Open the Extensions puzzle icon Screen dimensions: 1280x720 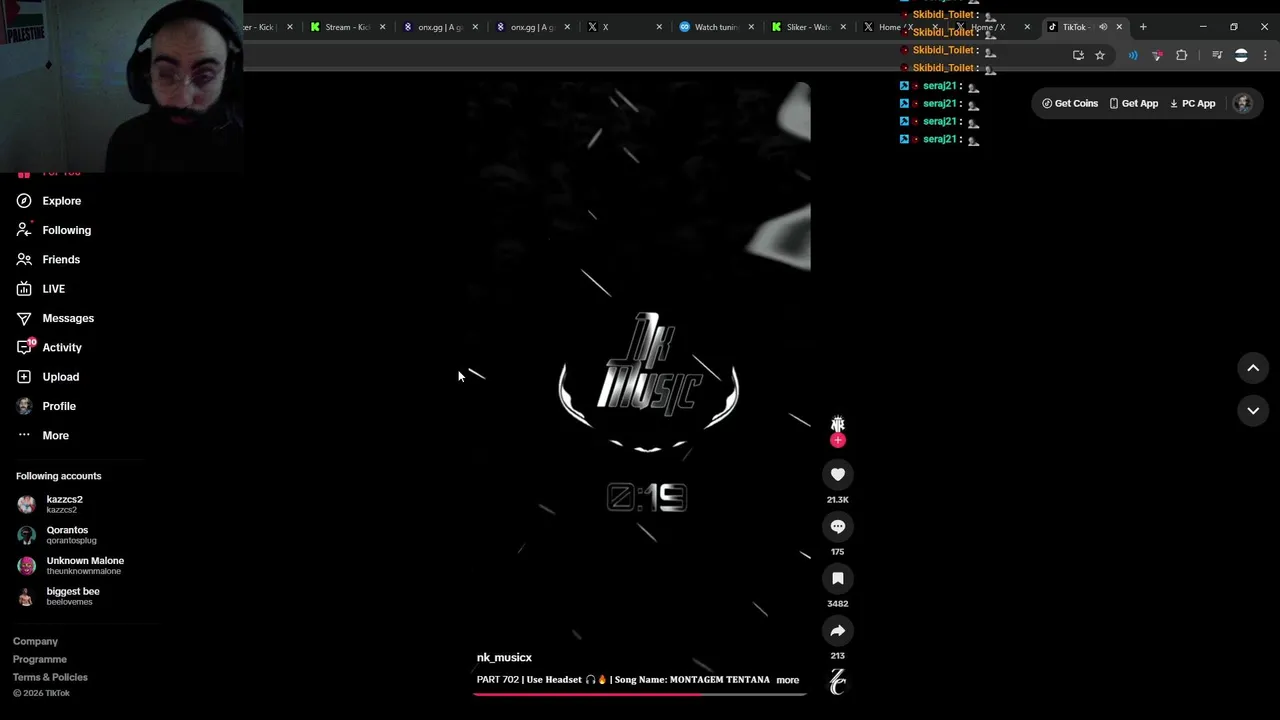(x=1182, y=55)
